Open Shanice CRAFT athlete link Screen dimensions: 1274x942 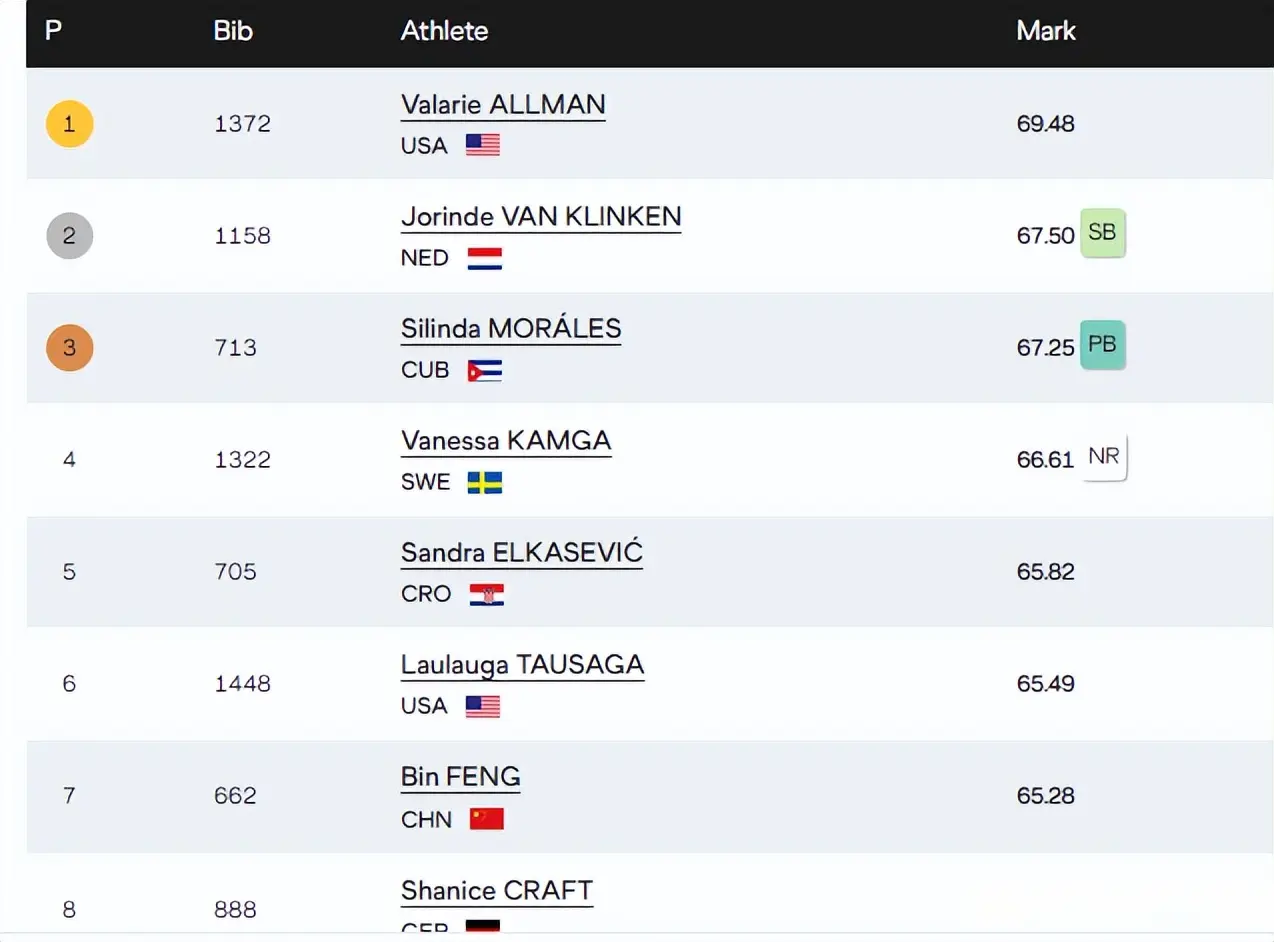(x=497, y=891)
